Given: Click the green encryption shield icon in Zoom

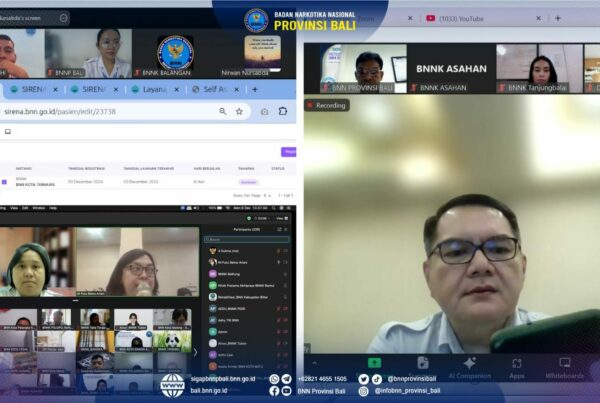Looking at the screenshot, I should 249,218.
